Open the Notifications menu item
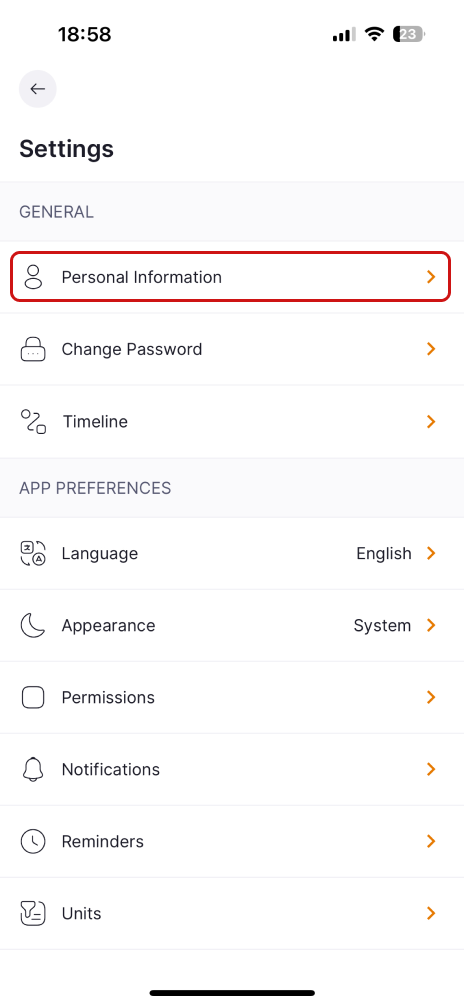This screenshot has height=1005, width=464. pos(232,769)
